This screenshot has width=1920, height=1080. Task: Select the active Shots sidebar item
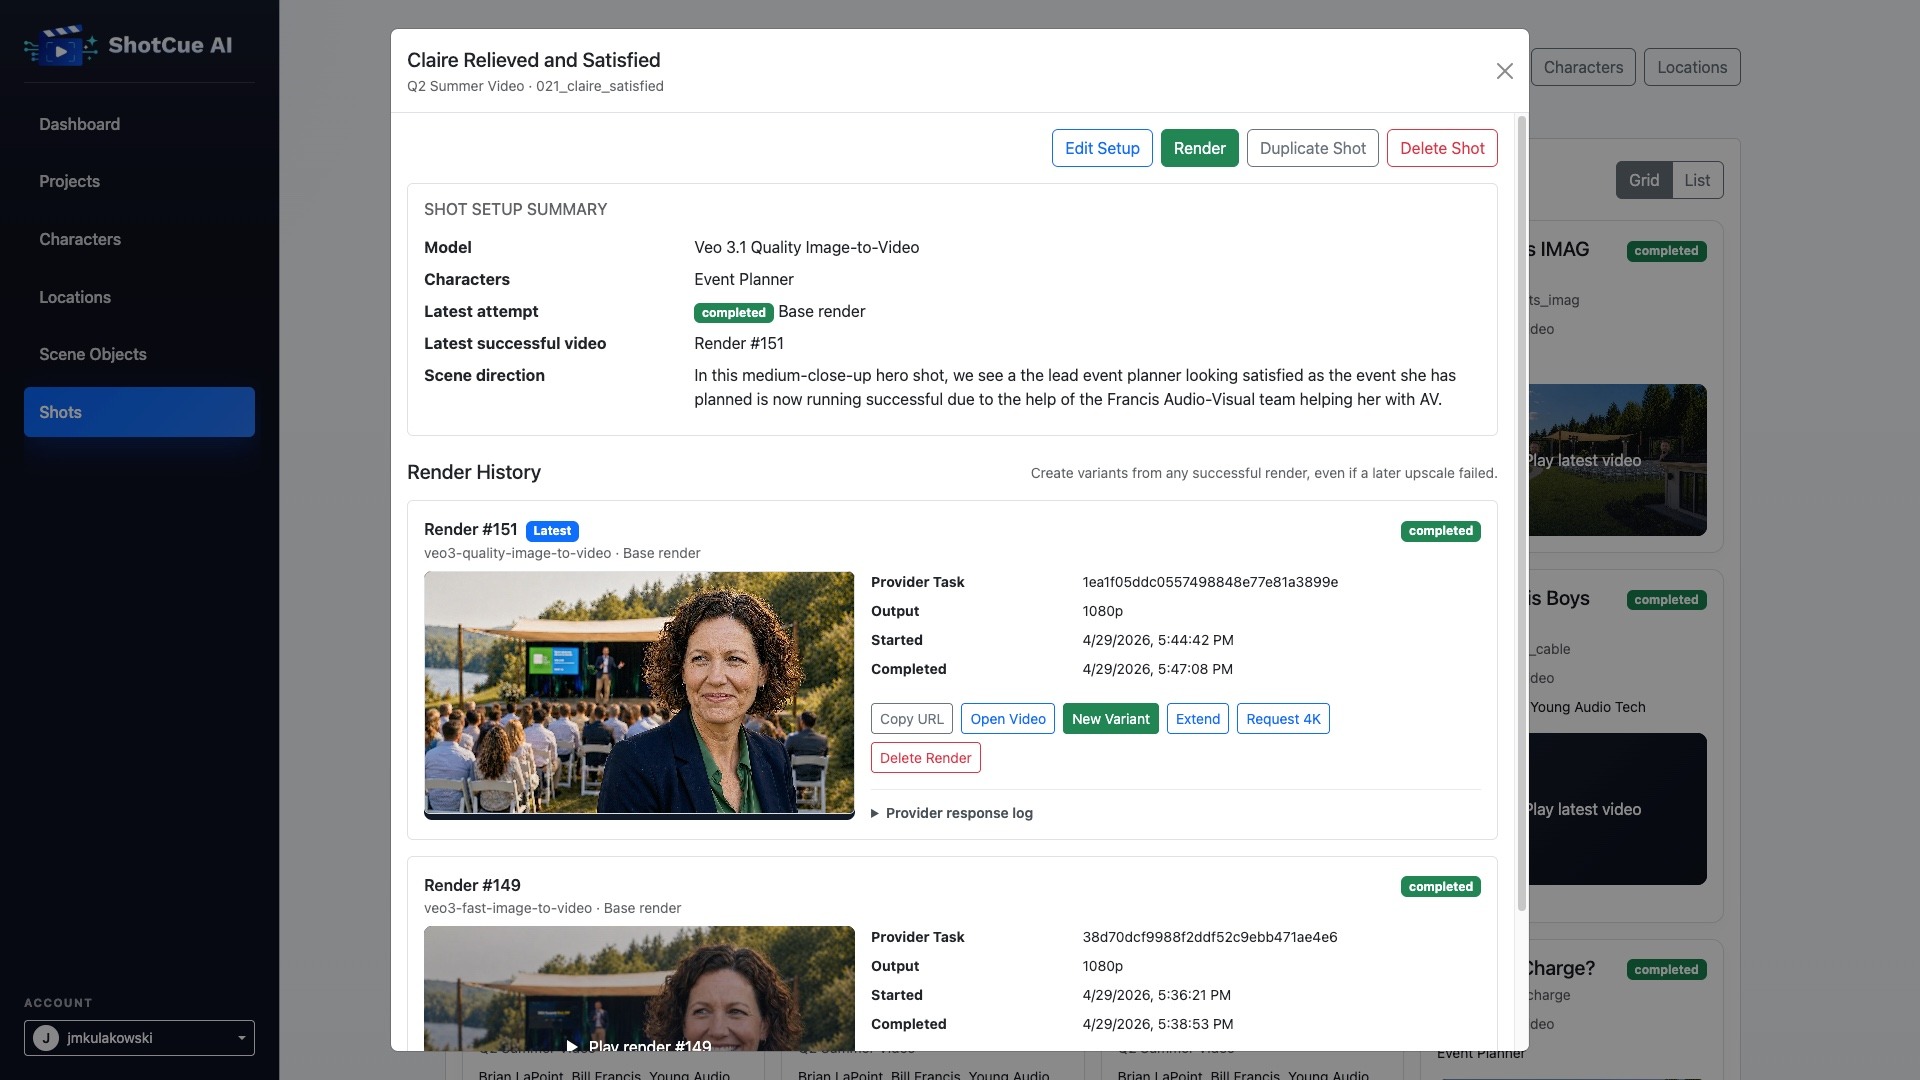[139, 412]
